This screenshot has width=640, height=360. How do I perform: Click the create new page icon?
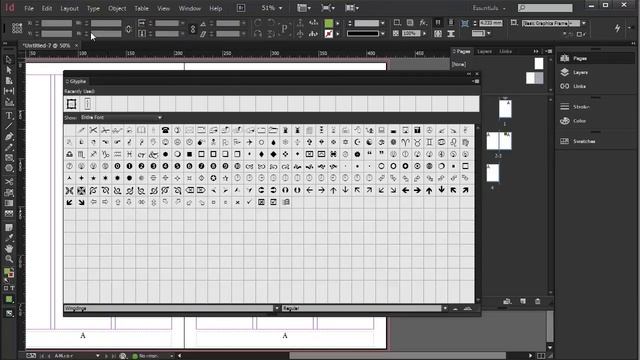pos(523,301)
